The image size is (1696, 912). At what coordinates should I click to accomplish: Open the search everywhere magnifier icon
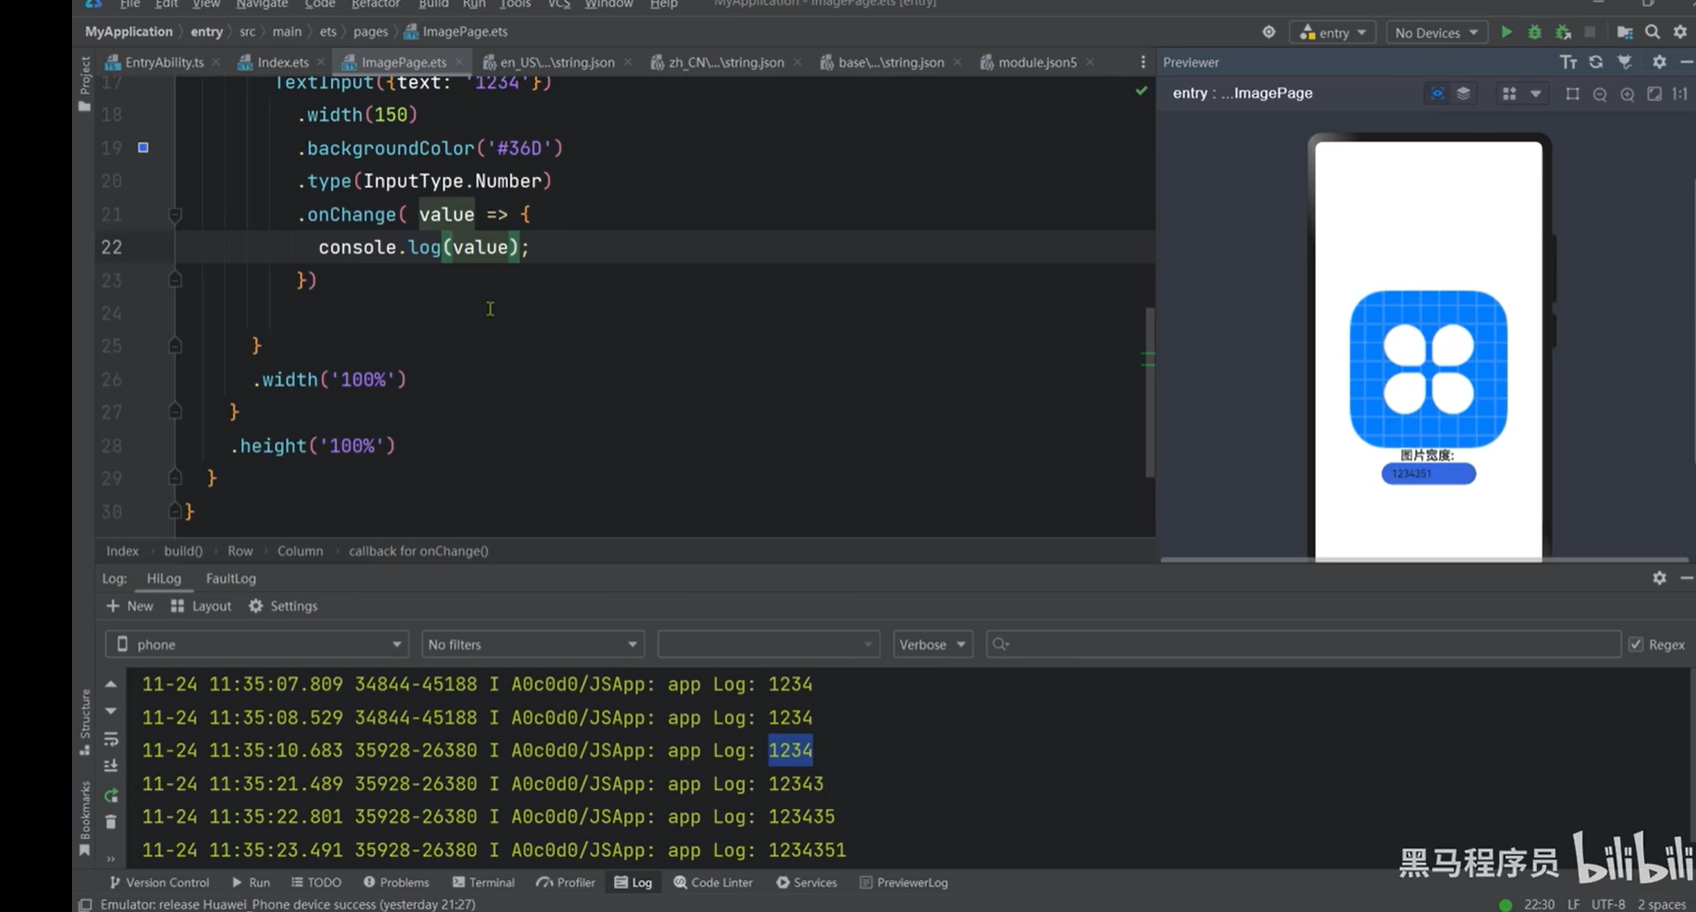(1652, 32)
